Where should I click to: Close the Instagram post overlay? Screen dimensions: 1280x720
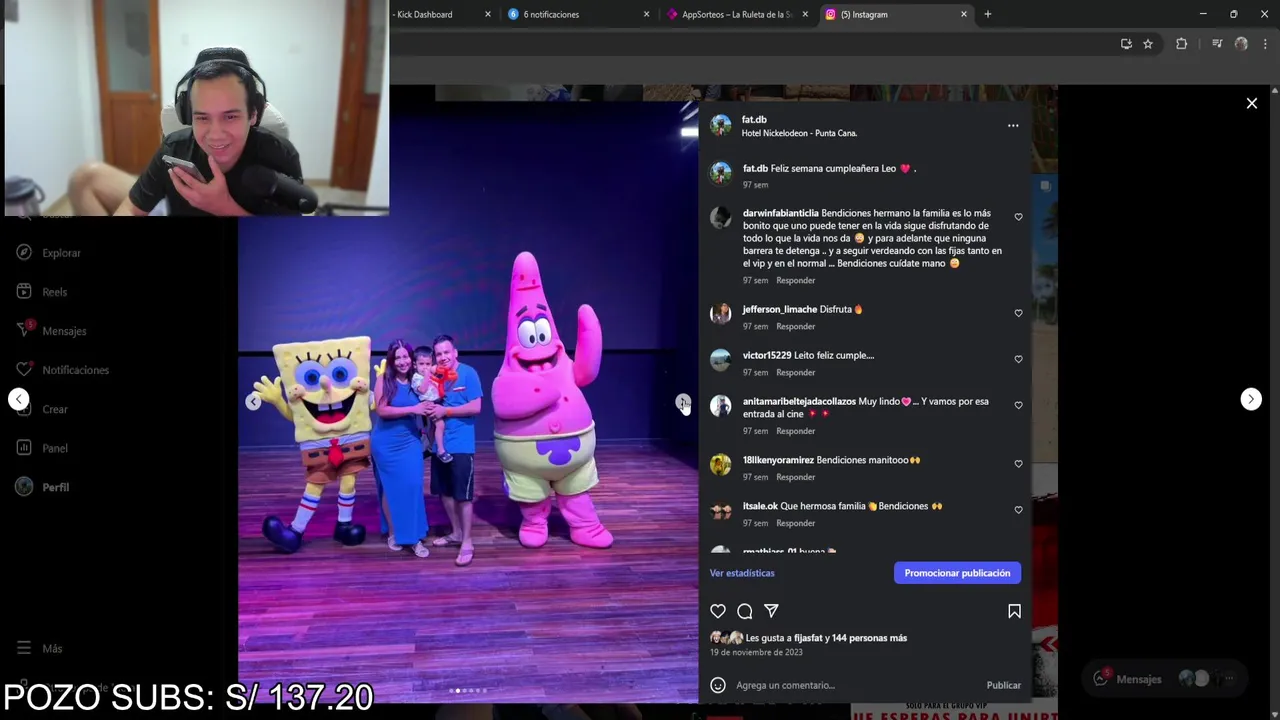1251,103
